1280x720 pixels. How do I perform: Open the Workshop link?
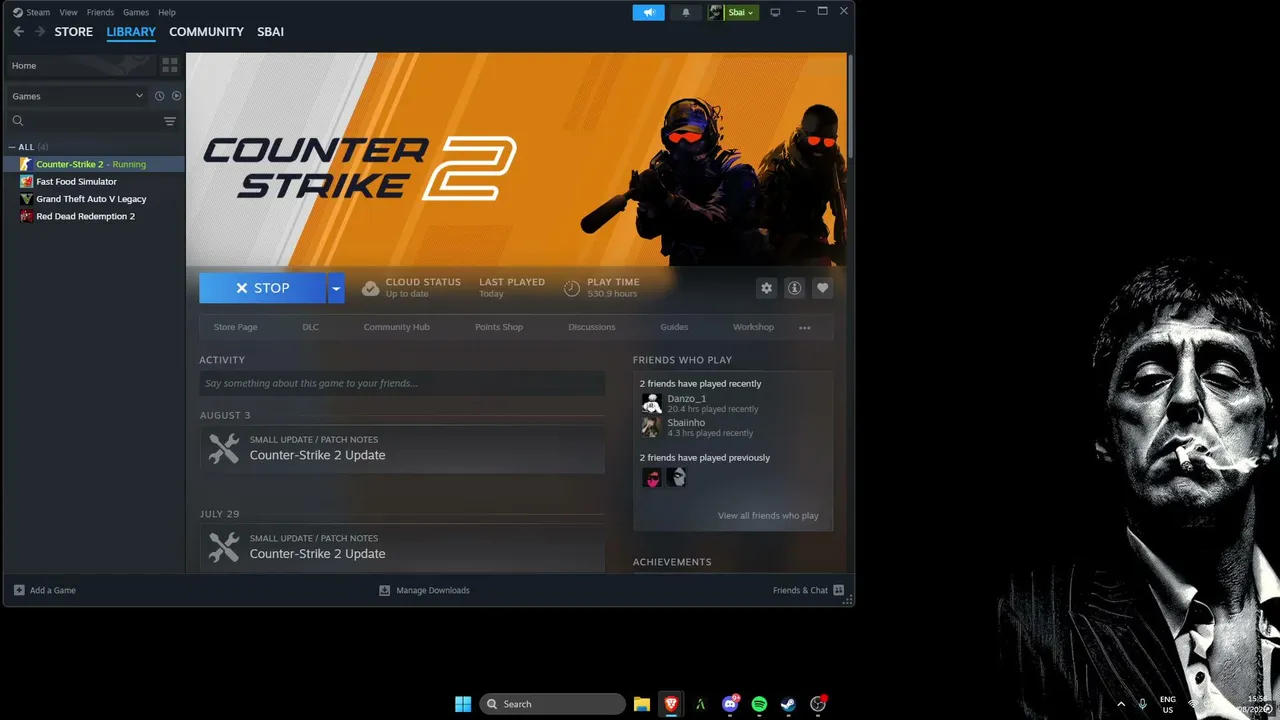point(753,327)
